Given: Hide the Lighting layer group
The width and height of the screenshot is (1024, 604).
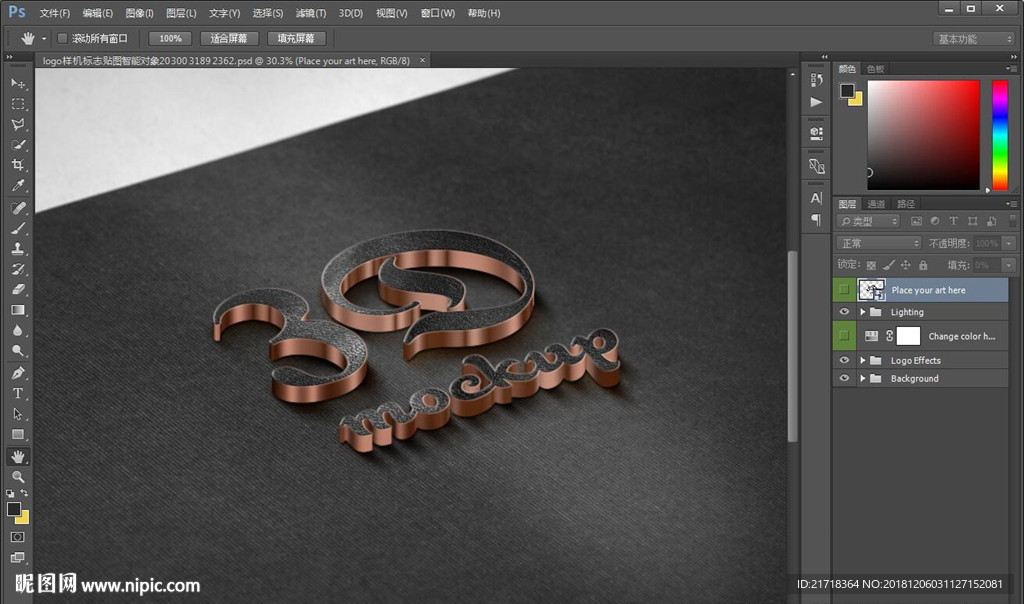Looking at the screenshot, I should pos(845,312).
